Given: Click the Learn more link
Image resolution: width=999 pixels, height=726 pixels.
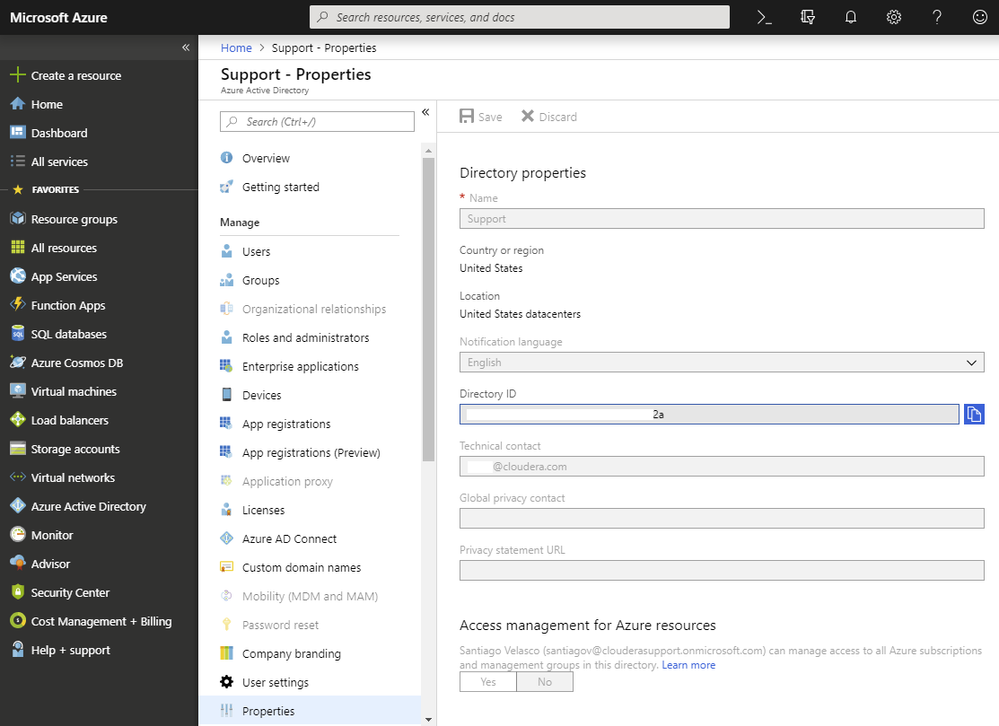Looking at the screenshot, I should click(688, 665).
